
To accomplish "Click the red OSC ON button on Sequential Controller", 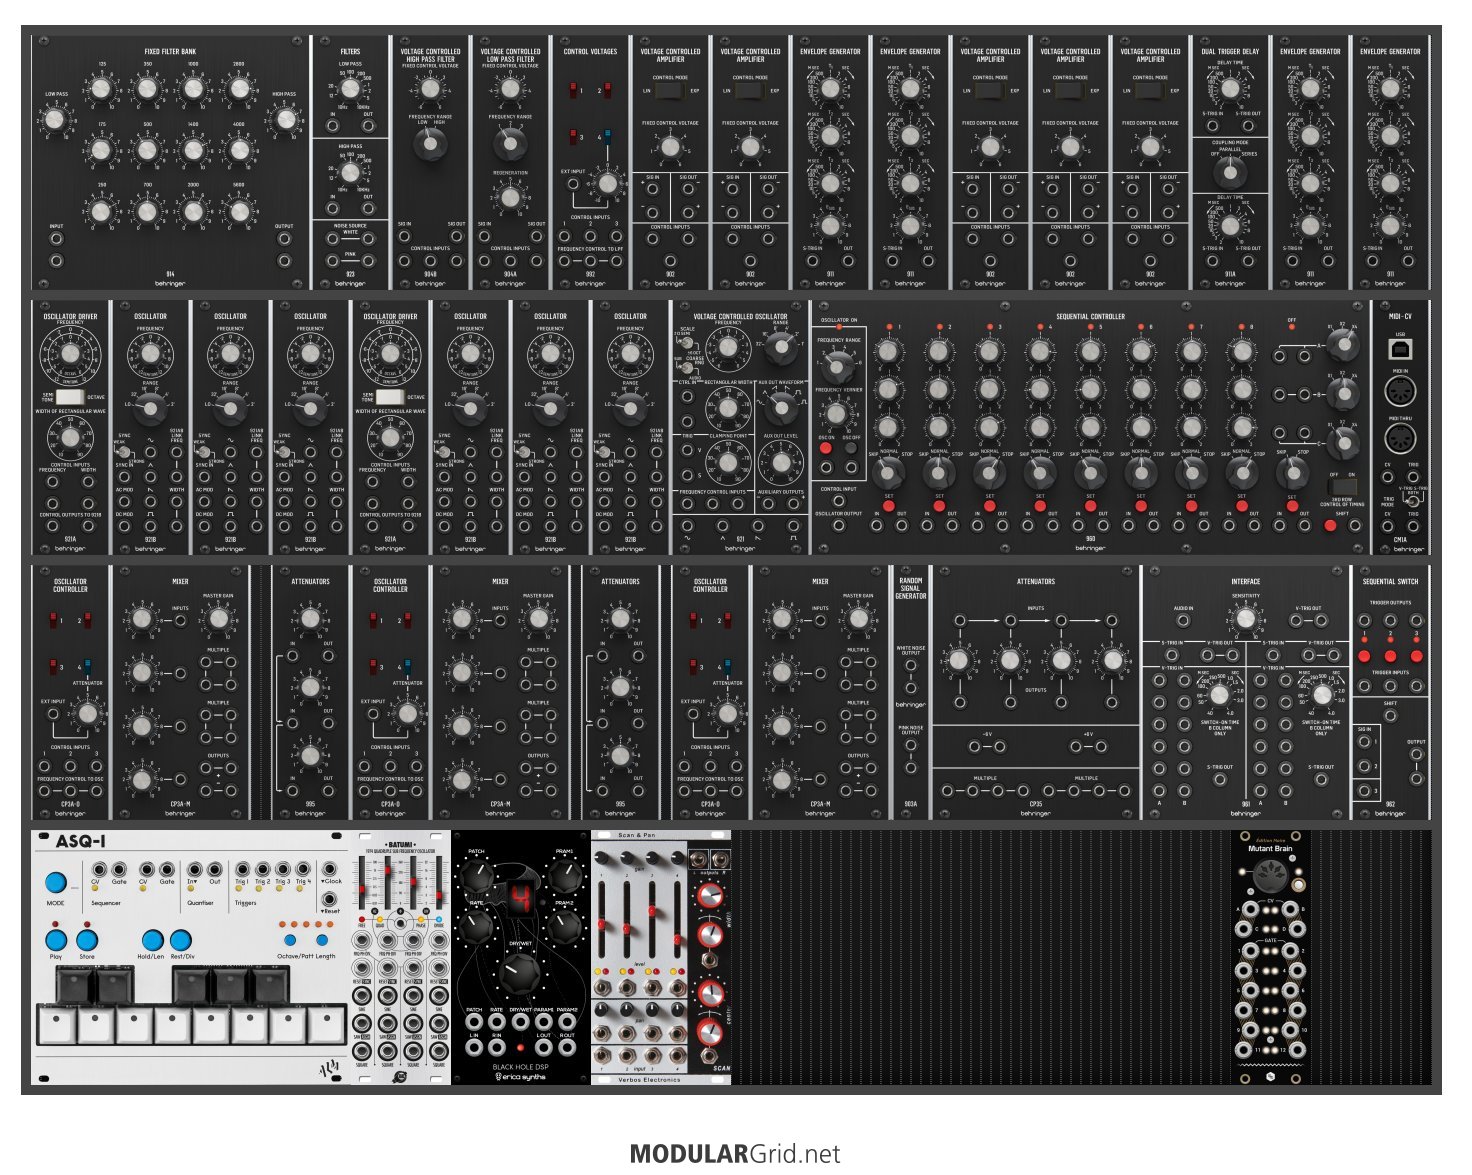I will point(826,449).
